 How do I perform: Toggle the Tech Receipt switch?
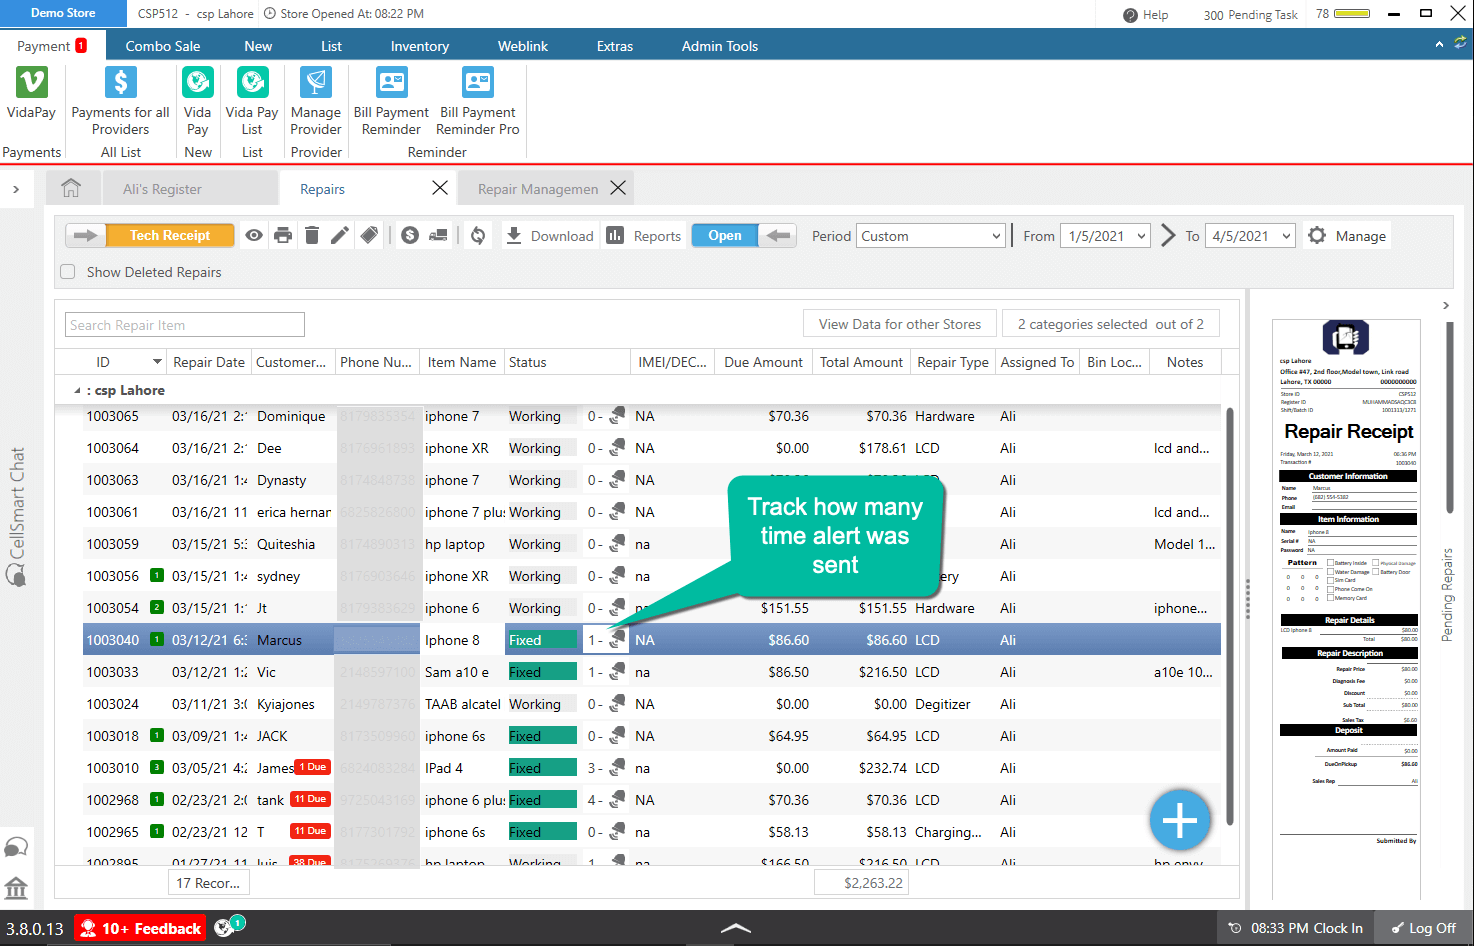click(x=150, y=236)
